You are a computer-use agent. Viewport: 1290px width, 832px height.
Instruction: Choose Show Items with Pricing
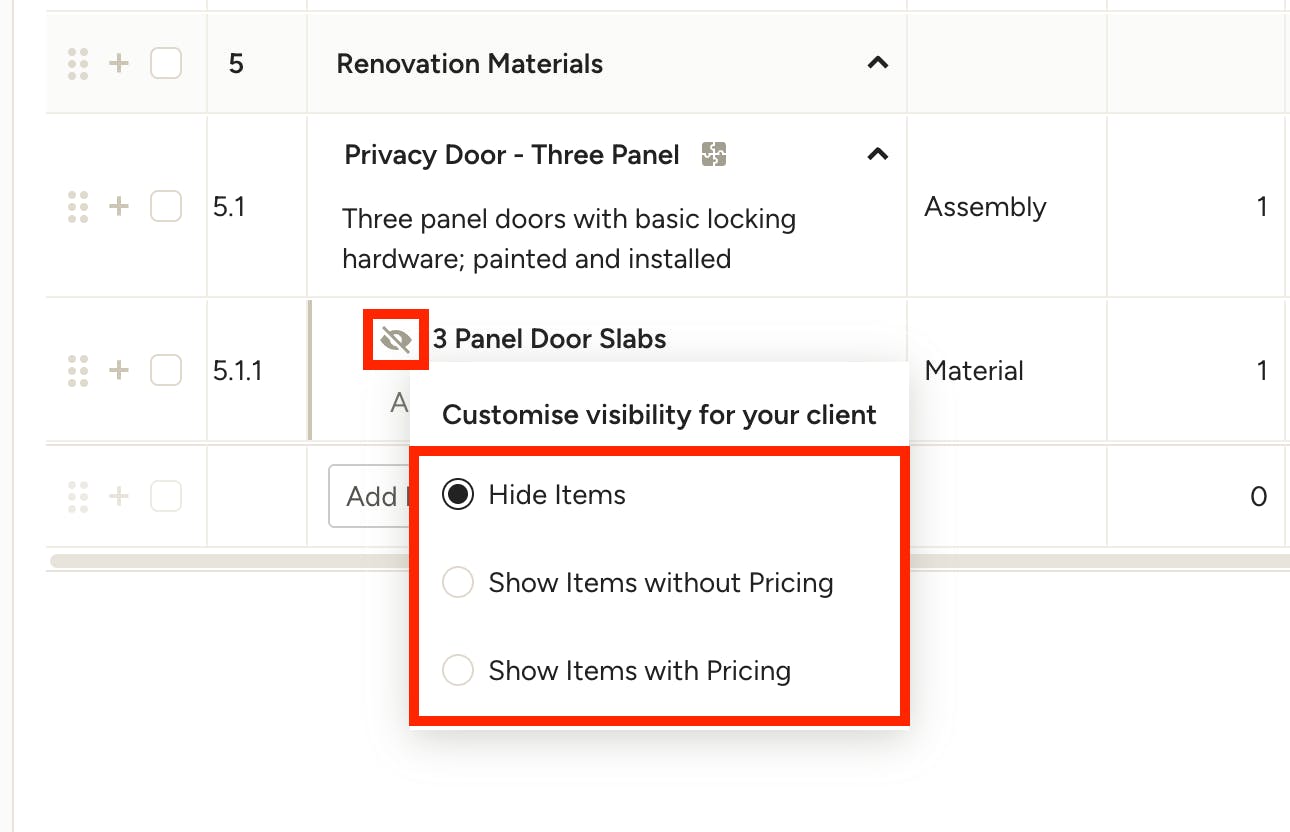(x=458, y=671)
